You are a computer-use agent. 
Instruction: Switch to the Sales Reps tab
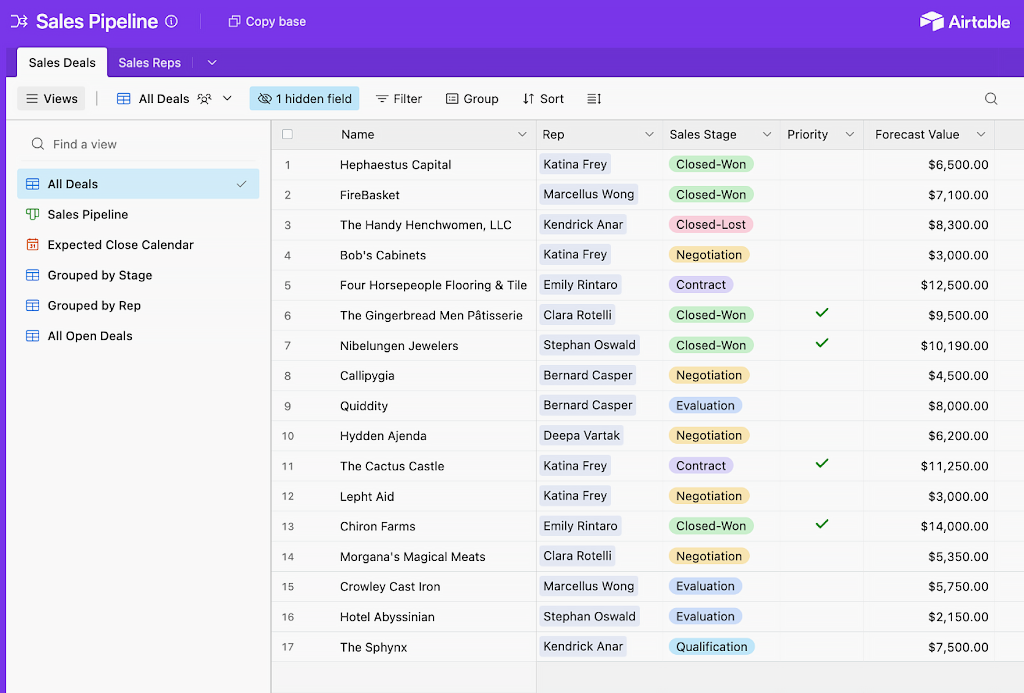click(150, 63)
